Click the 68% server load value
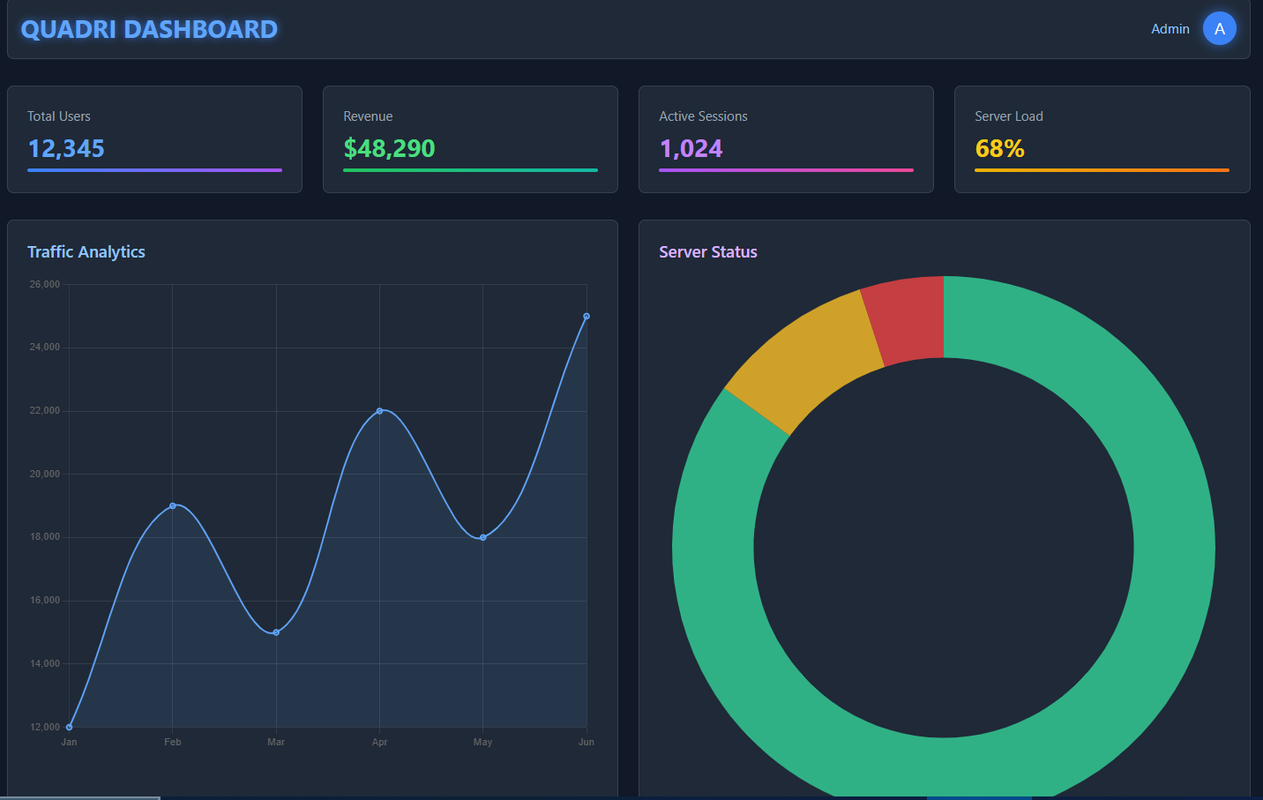Viewport: 1263px width, 800px height. pos(1000,148)
